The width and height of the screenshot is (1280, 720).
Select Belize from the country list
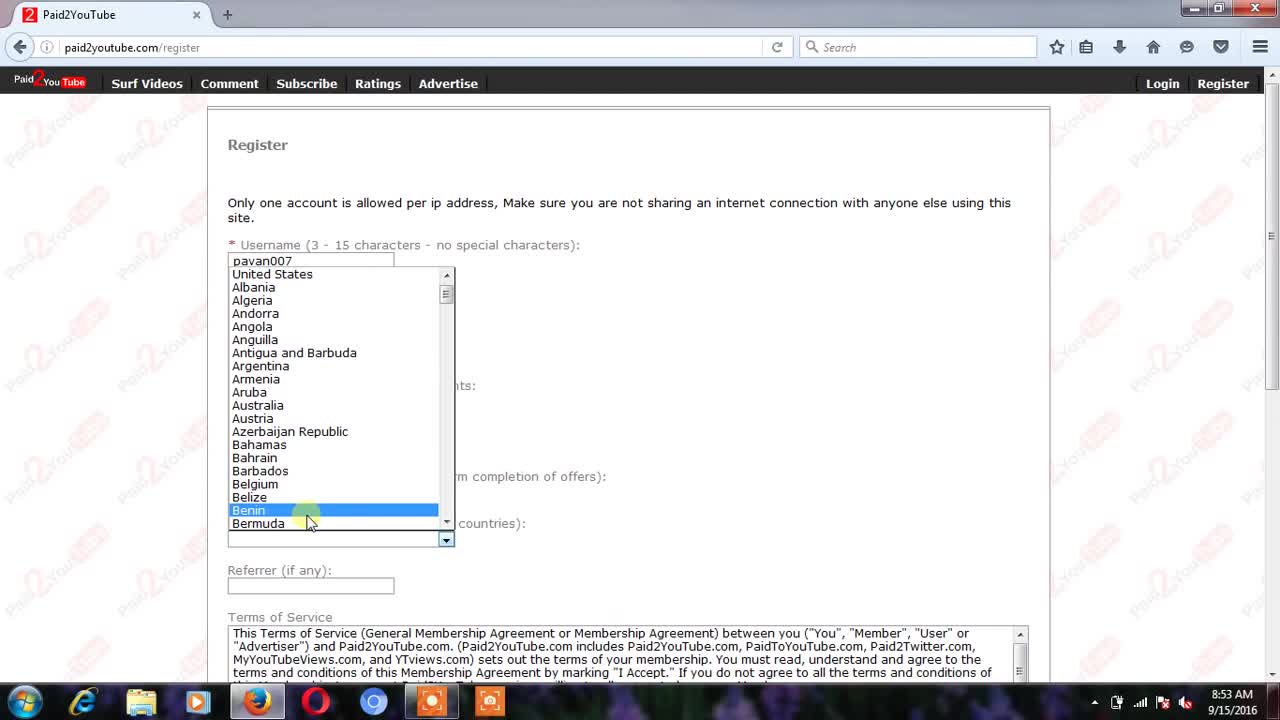334,497
